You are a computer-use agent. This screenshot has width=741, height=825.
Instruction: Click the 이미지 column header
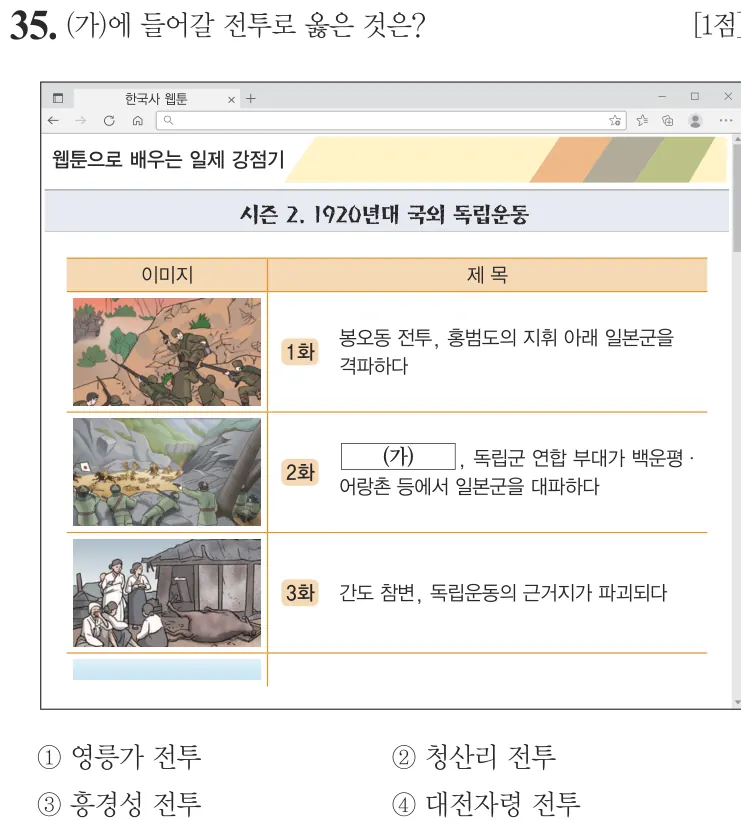pyautogui.click(x=167, y=275)
